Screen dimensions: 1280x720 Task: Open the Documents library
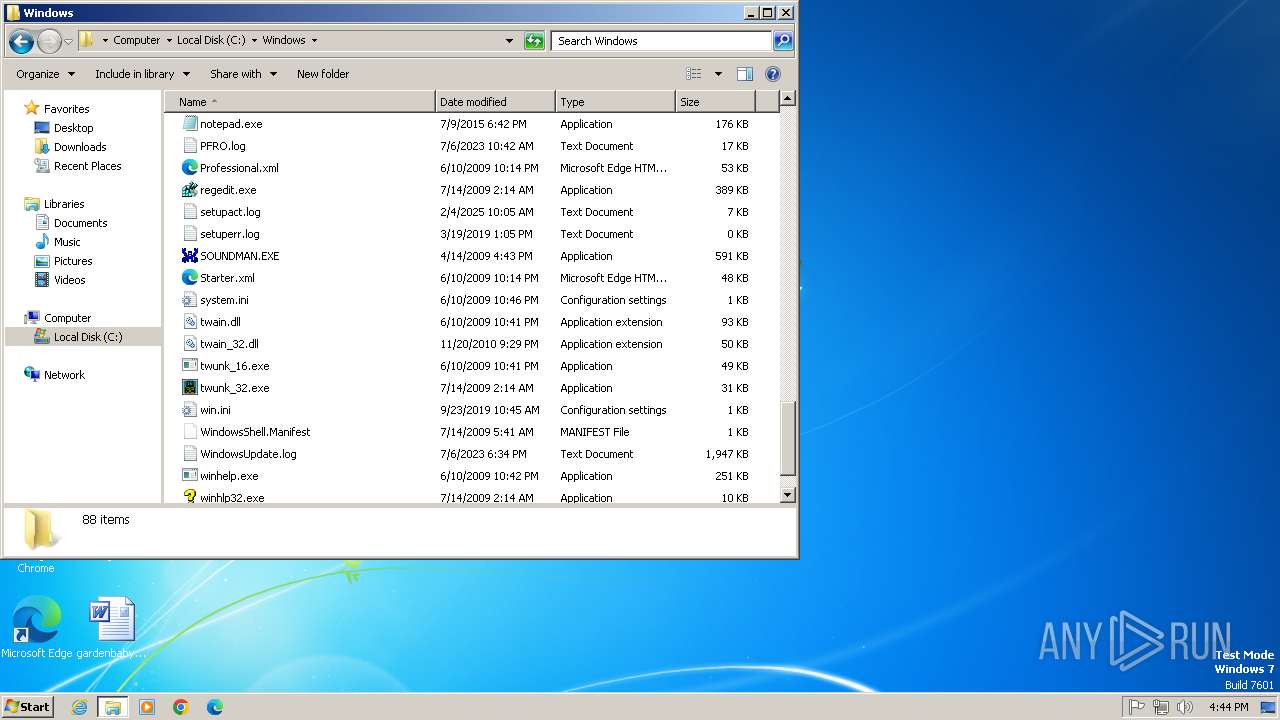point(80,223)
